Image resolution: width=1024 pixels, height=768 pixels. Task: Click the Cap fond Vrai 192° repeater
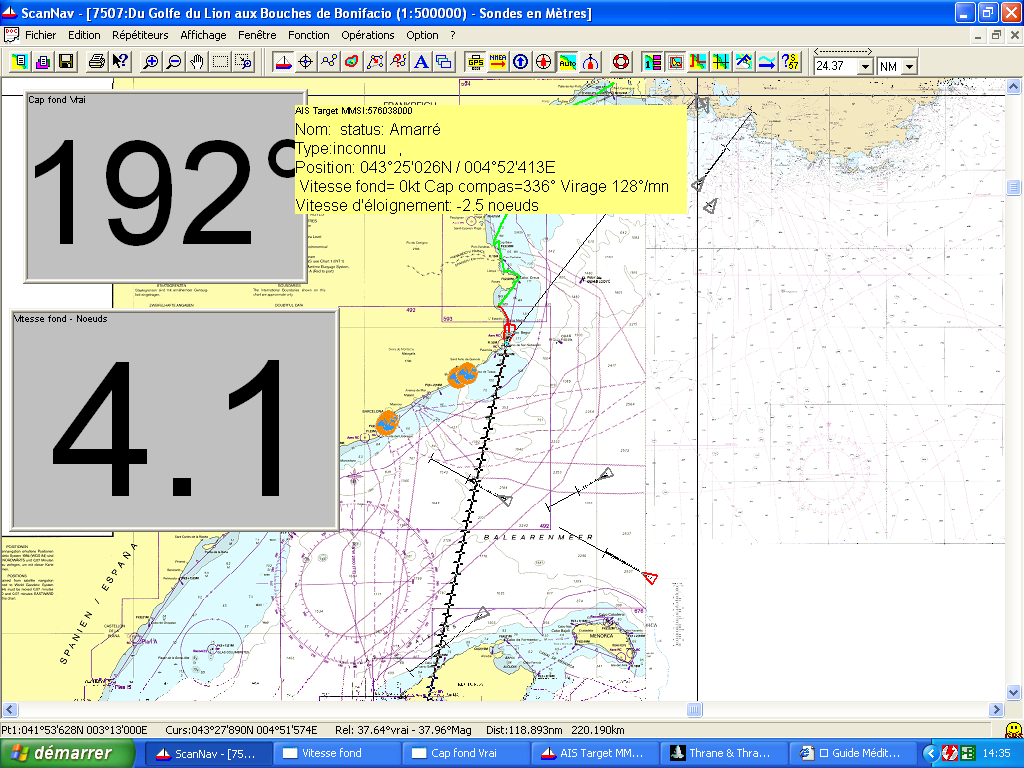coord(166,187)
